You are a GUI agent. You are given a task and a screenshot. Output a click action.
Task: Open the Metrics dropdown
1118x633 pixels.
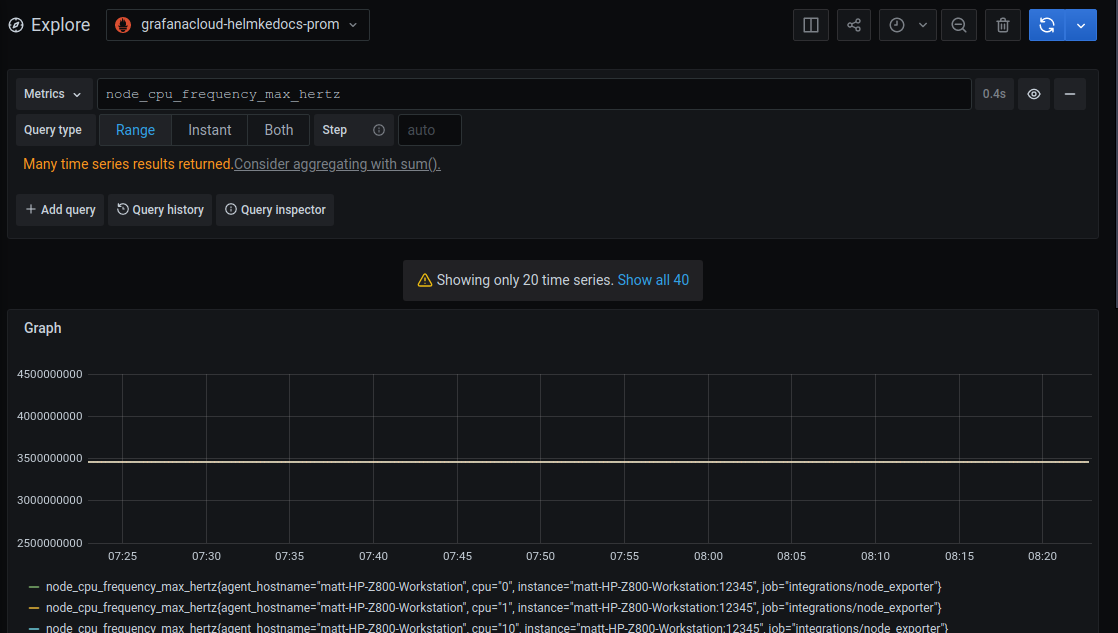53,93
